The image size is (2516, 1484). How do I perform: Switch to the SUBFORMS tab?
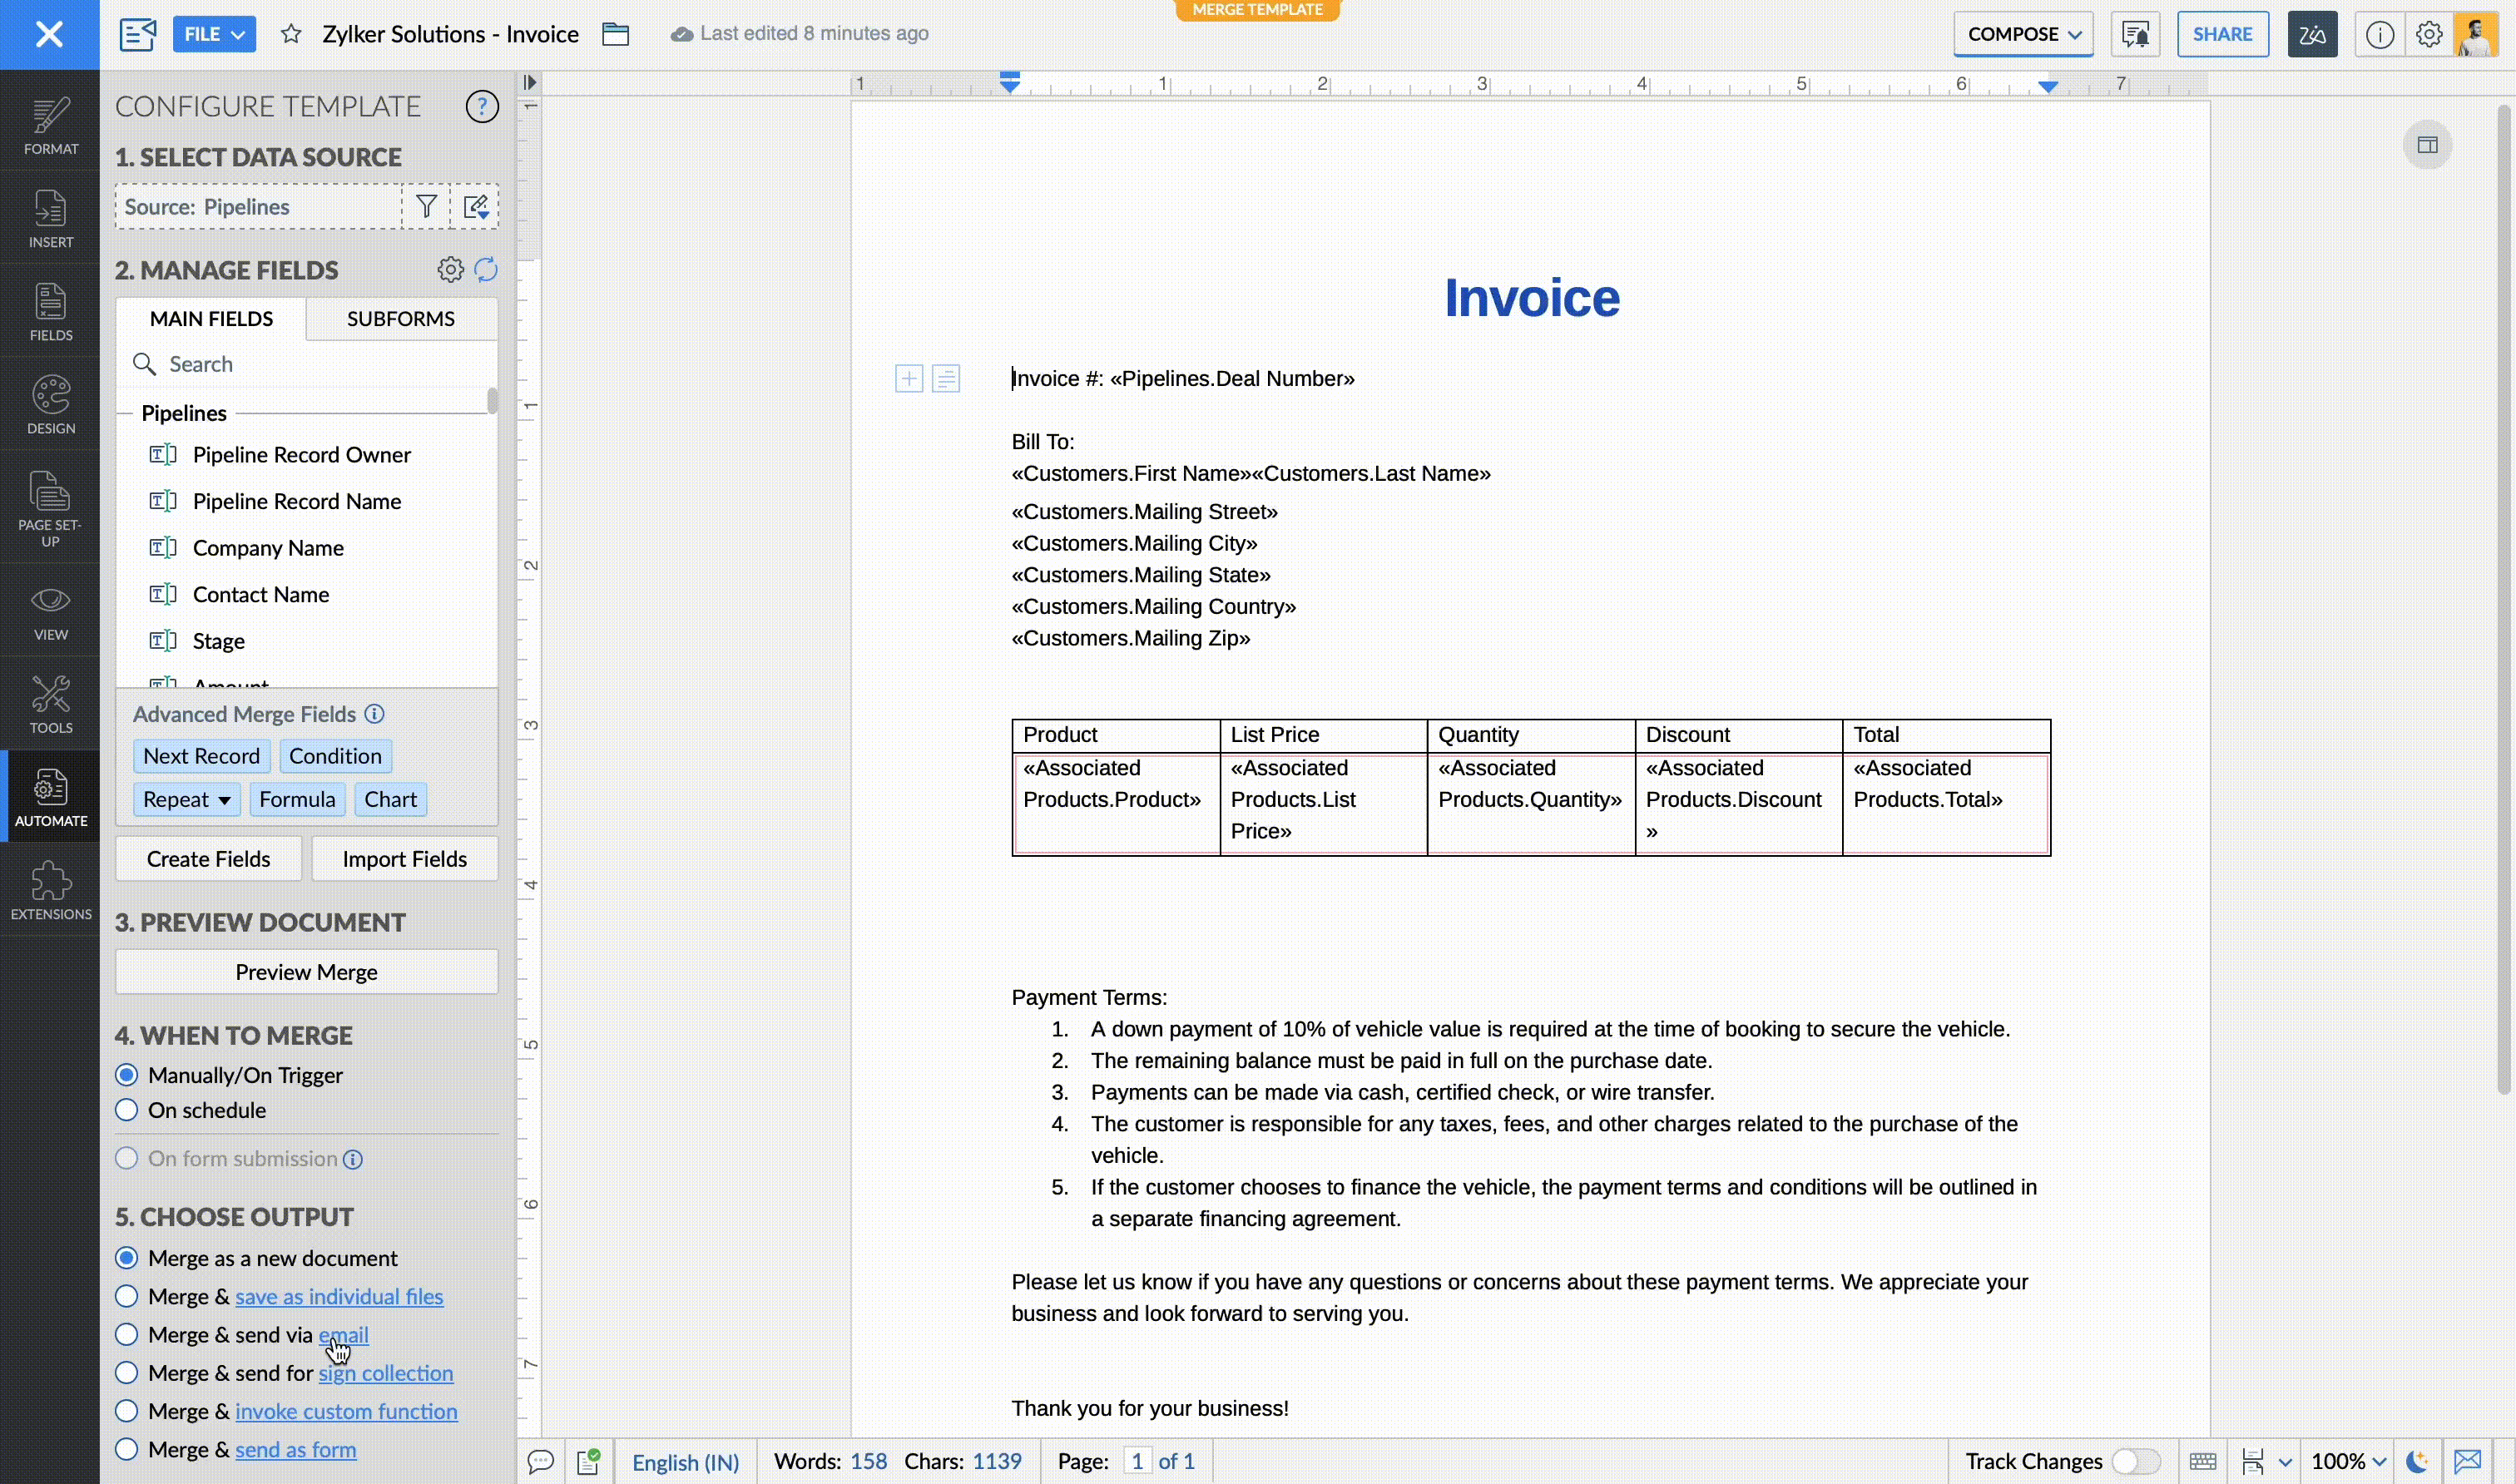pyautogui.click(x=400, y=318)
